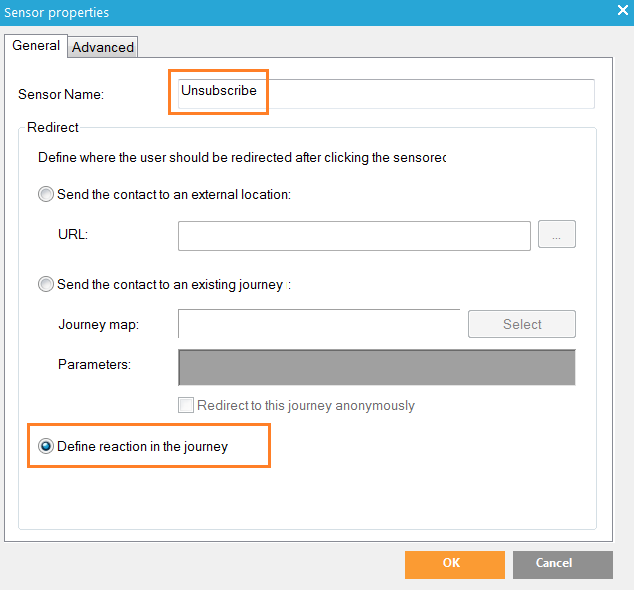Switch to the General tab
The image size is (634, 590).
(x=36, y=46)
